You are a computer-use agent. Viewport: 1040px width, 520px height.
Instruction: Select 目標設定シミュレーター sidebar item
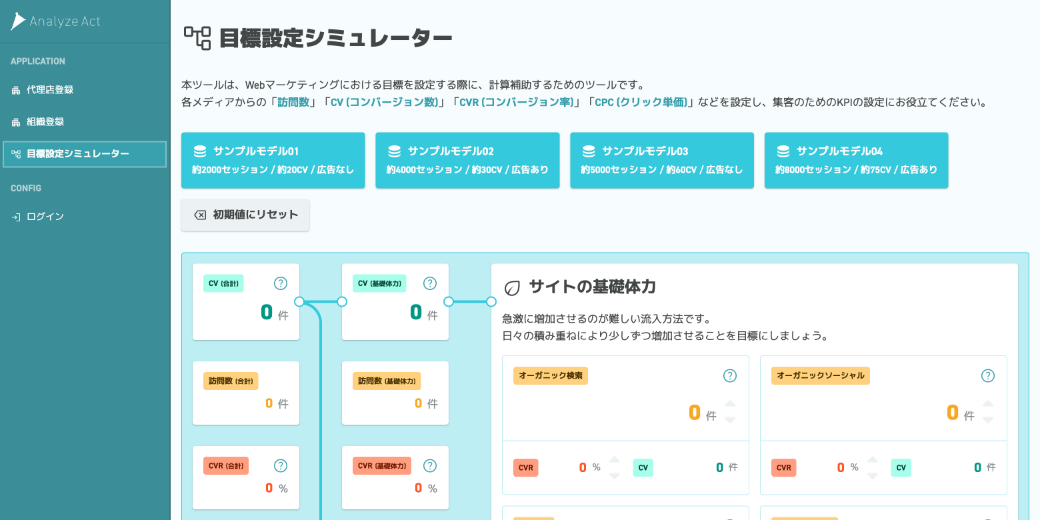pos(85,154)
